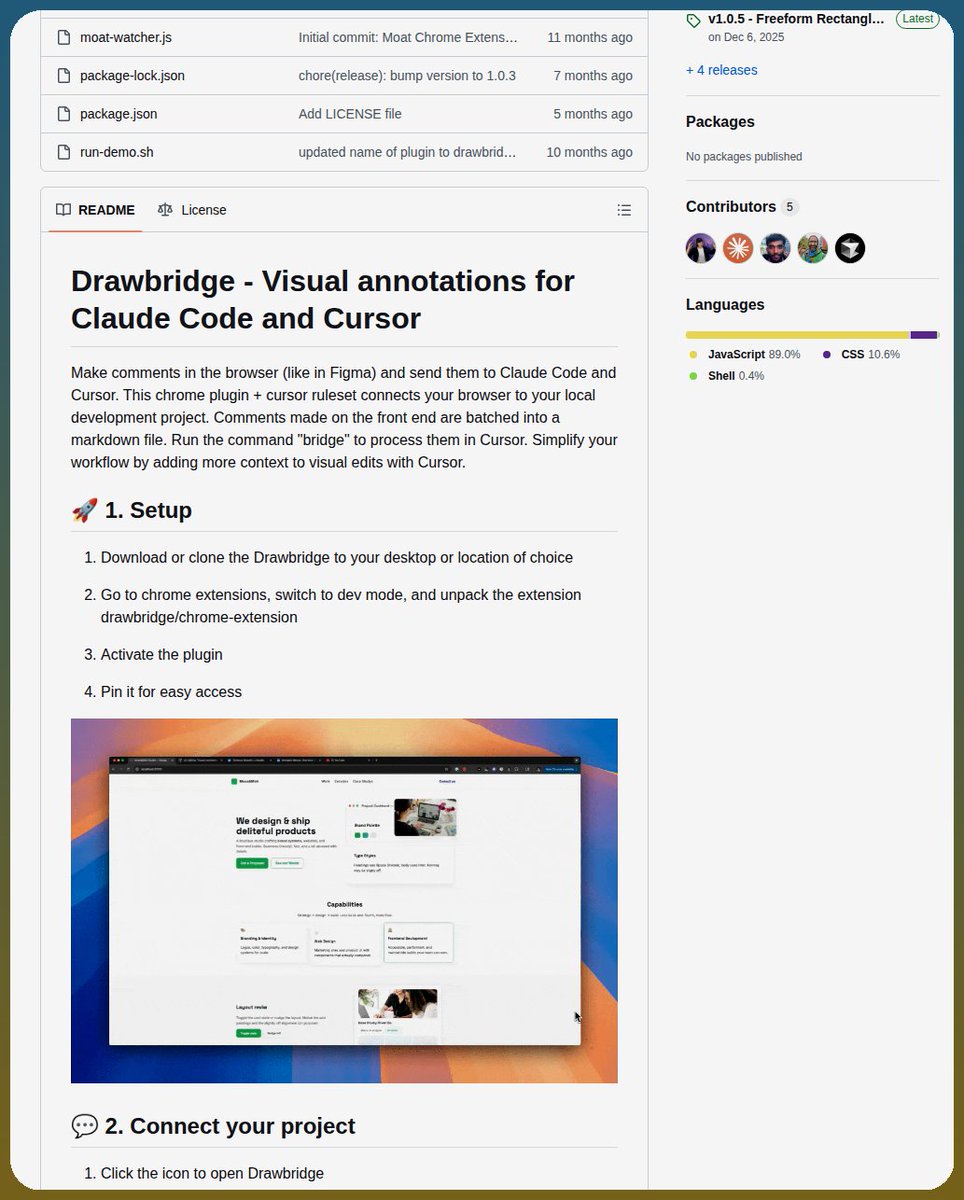Click '5 months ago' timestamp for package.json
The image size is (964, 1200).
(x=593, y=113)
